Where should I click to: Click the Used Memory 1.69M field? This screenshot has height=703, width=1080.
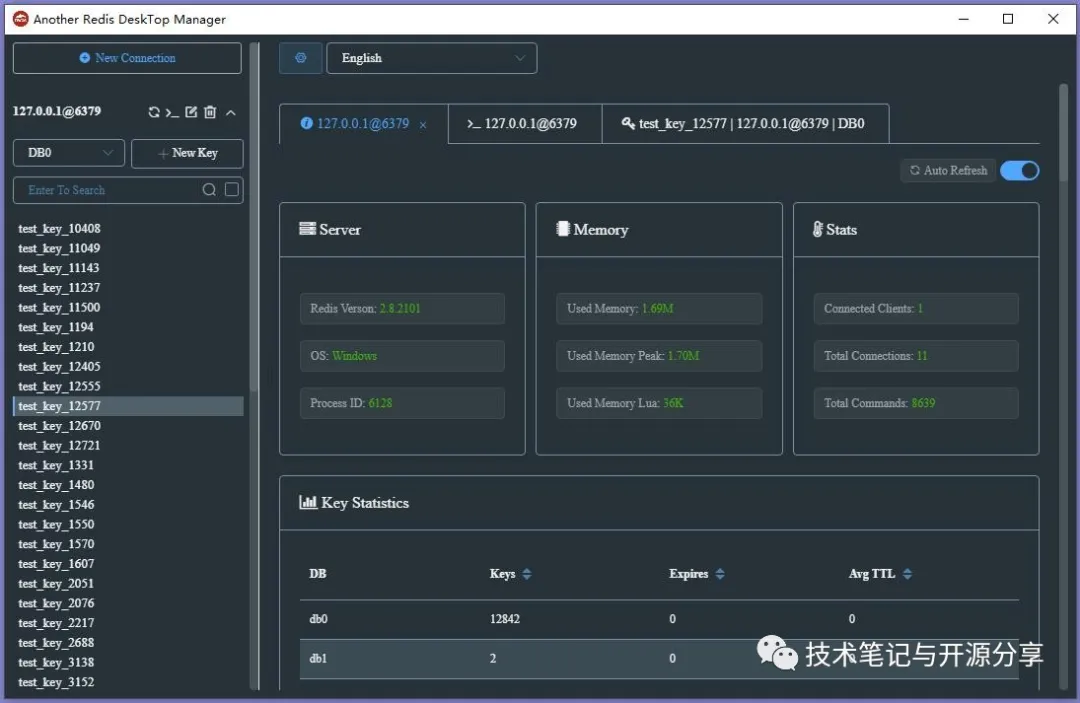coord(658,308)
